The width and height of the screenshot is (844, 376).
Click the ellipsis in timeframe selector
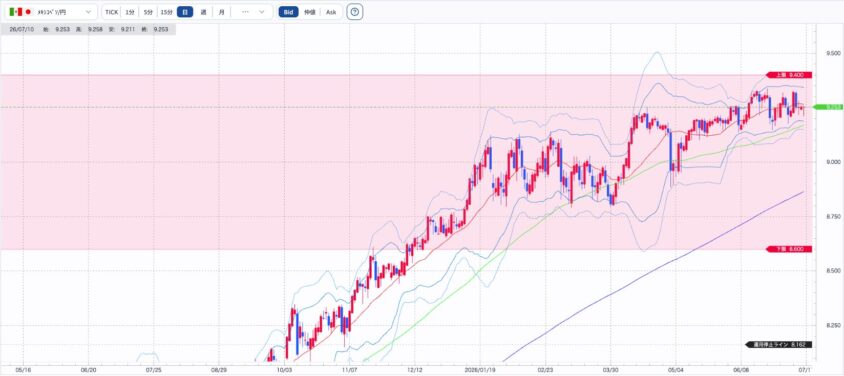[245, 12]
